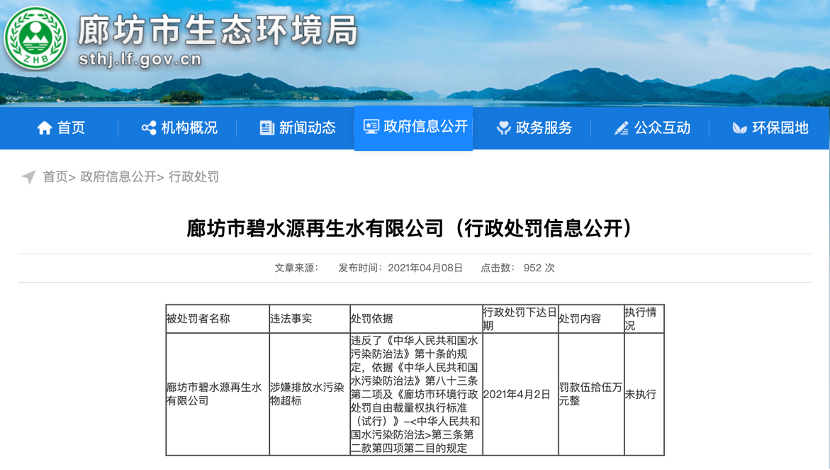Click the date cell 2021年4月2日
Screen dimensions: 830x470
(520, 394)
